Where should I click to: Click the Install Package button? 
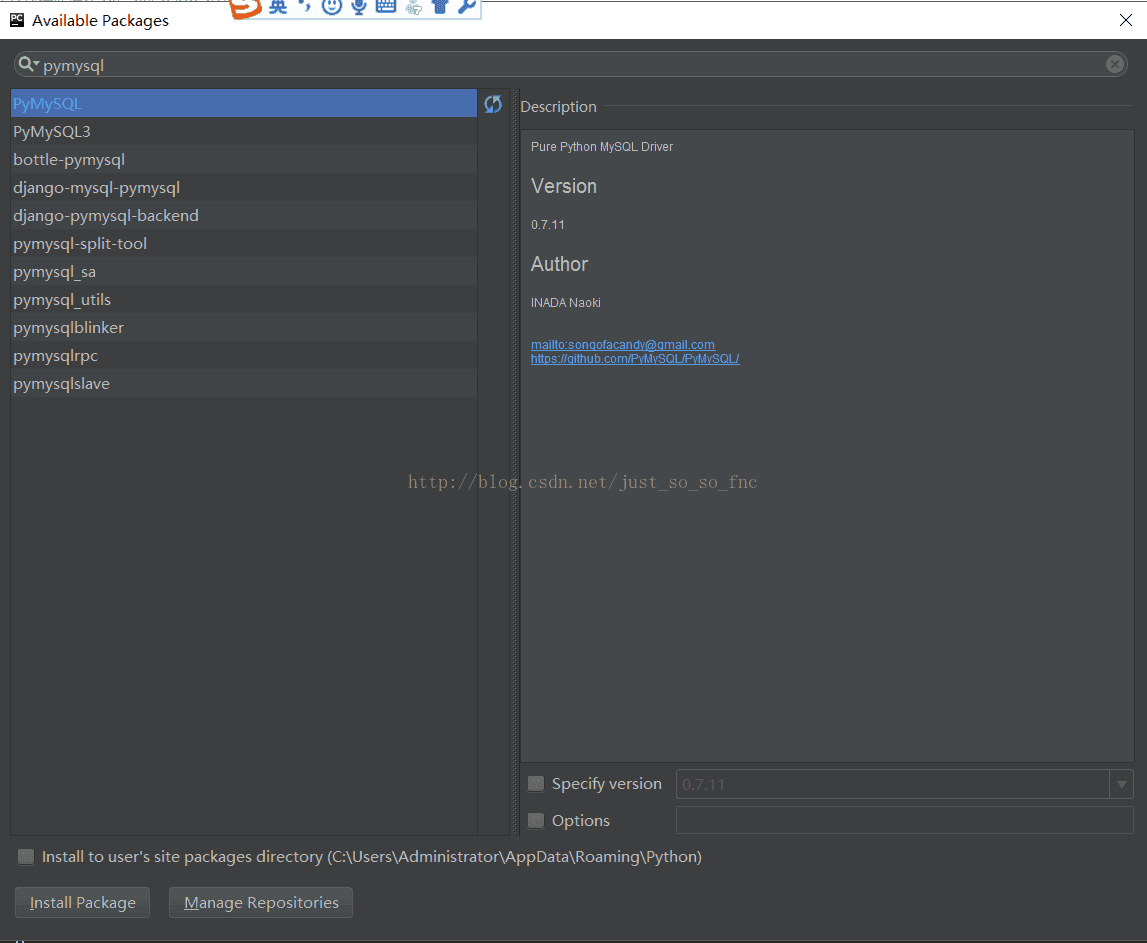point(82,902)
